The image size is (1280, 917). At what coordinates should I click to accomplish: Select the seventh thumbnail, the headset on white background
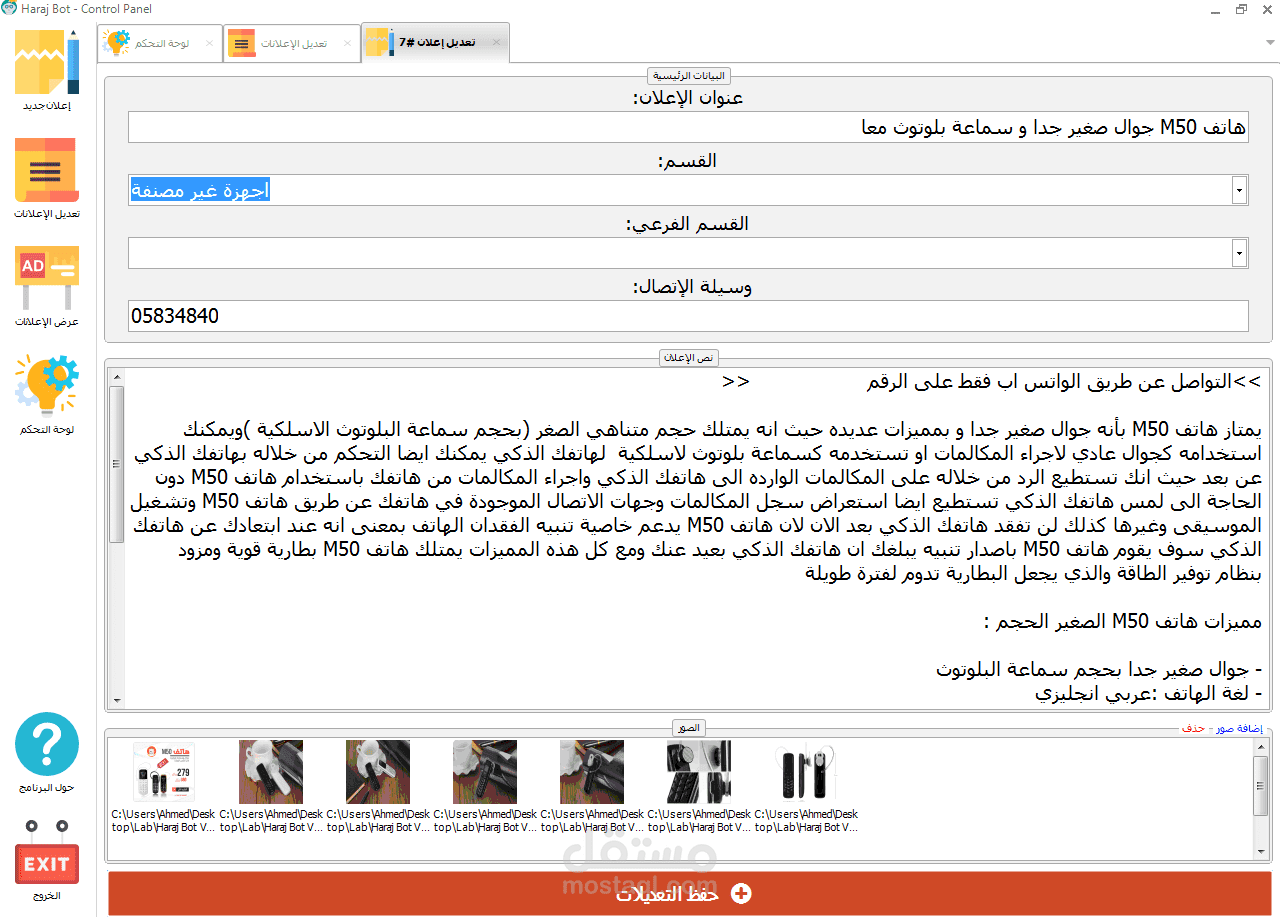806,772
